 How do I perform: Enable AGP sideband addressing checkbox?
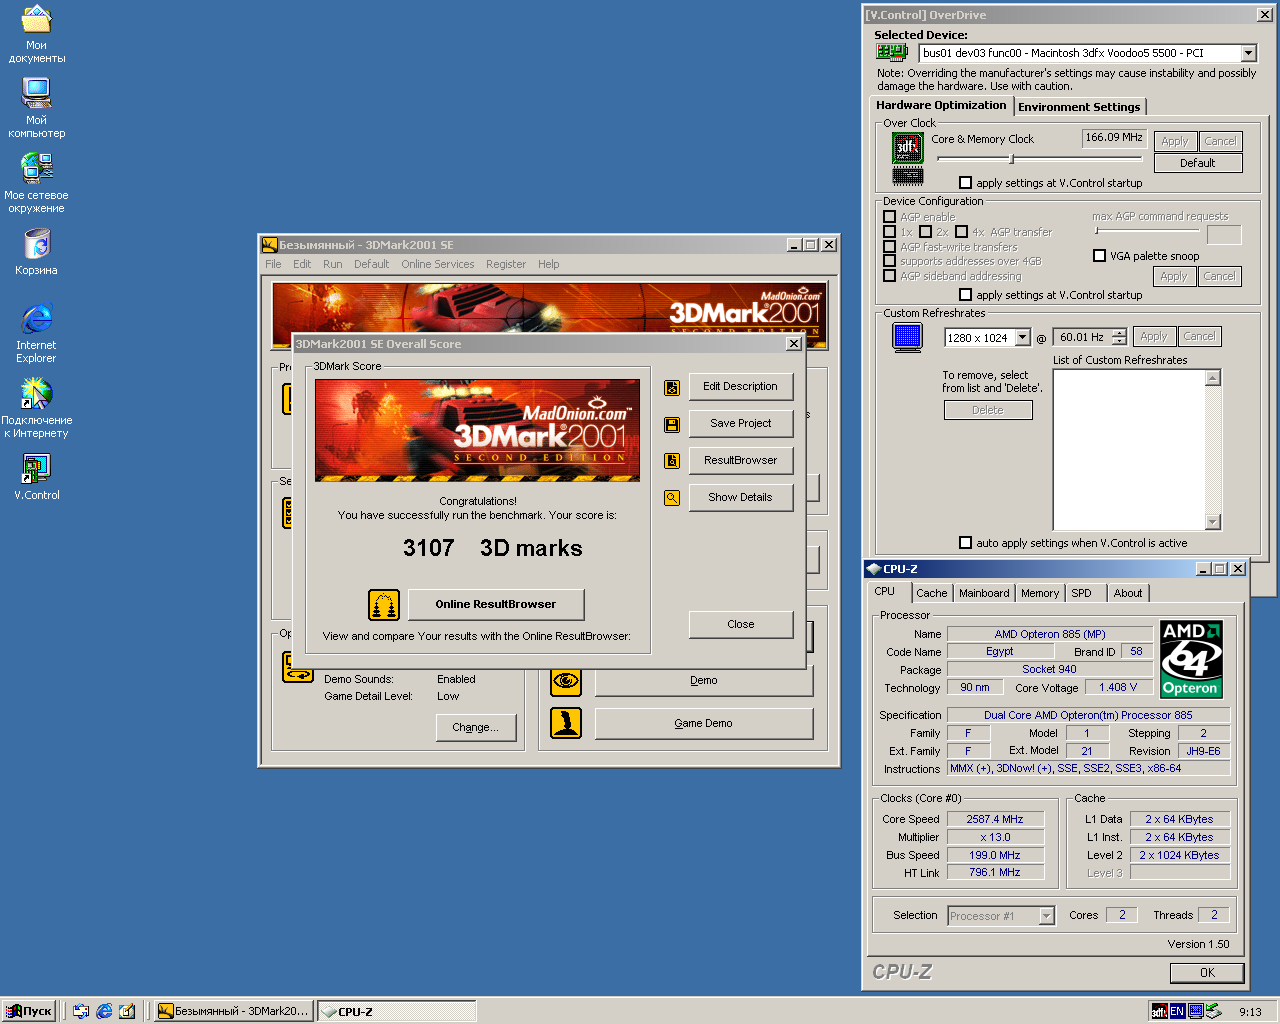pos(889,276)
